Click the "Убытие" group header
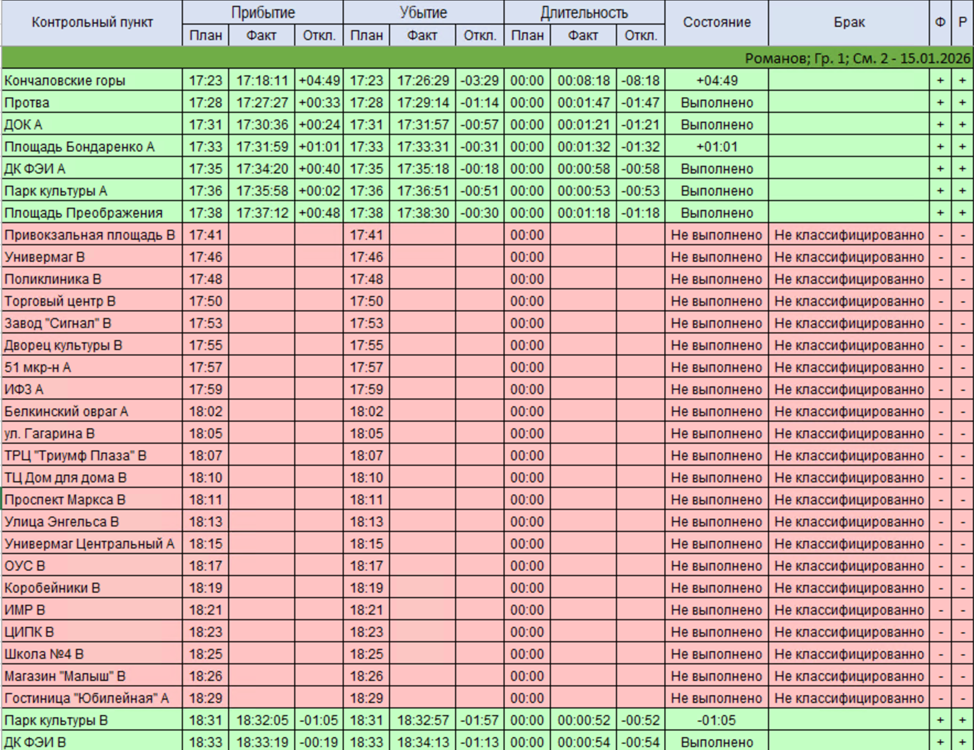974x750 pixels. [x=423, y=12]
